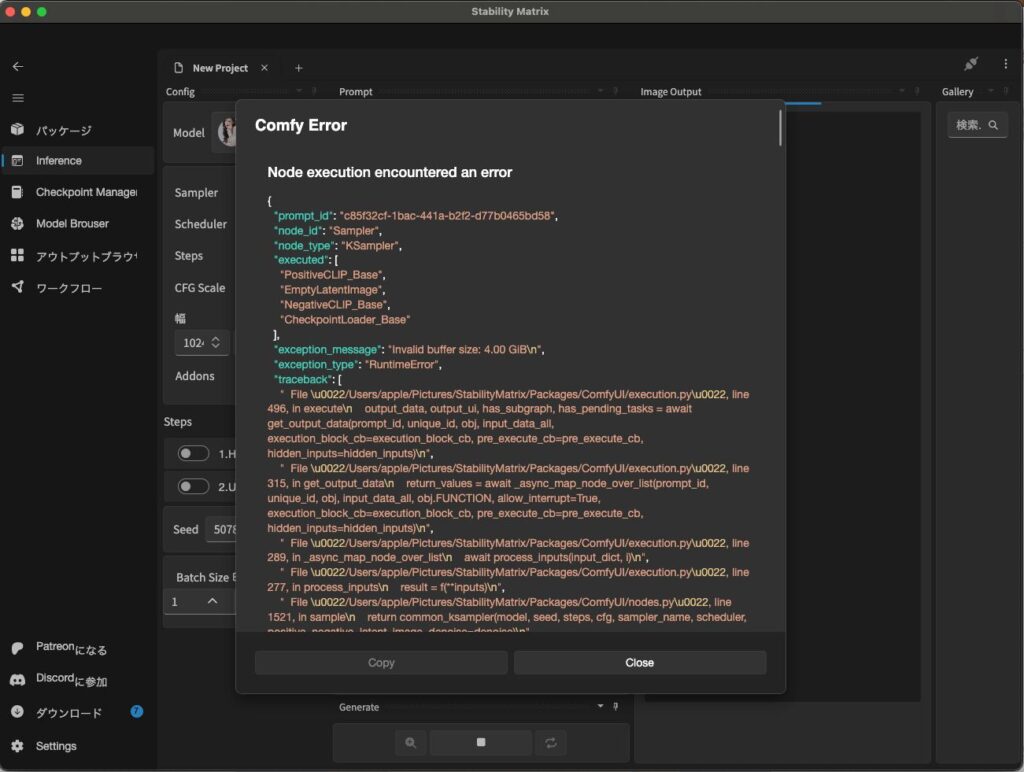Switch to the New Project tab
This screenshot has width=1024, height=772.
(x=220, y=68)
